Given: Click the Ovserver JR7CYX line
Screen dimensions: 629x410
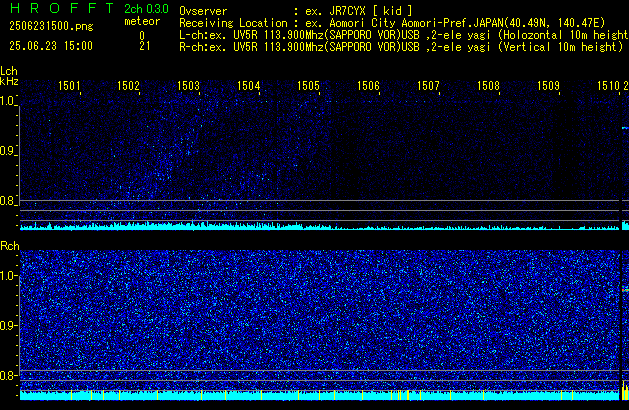Looking at the screenshot, I should 296,11.
